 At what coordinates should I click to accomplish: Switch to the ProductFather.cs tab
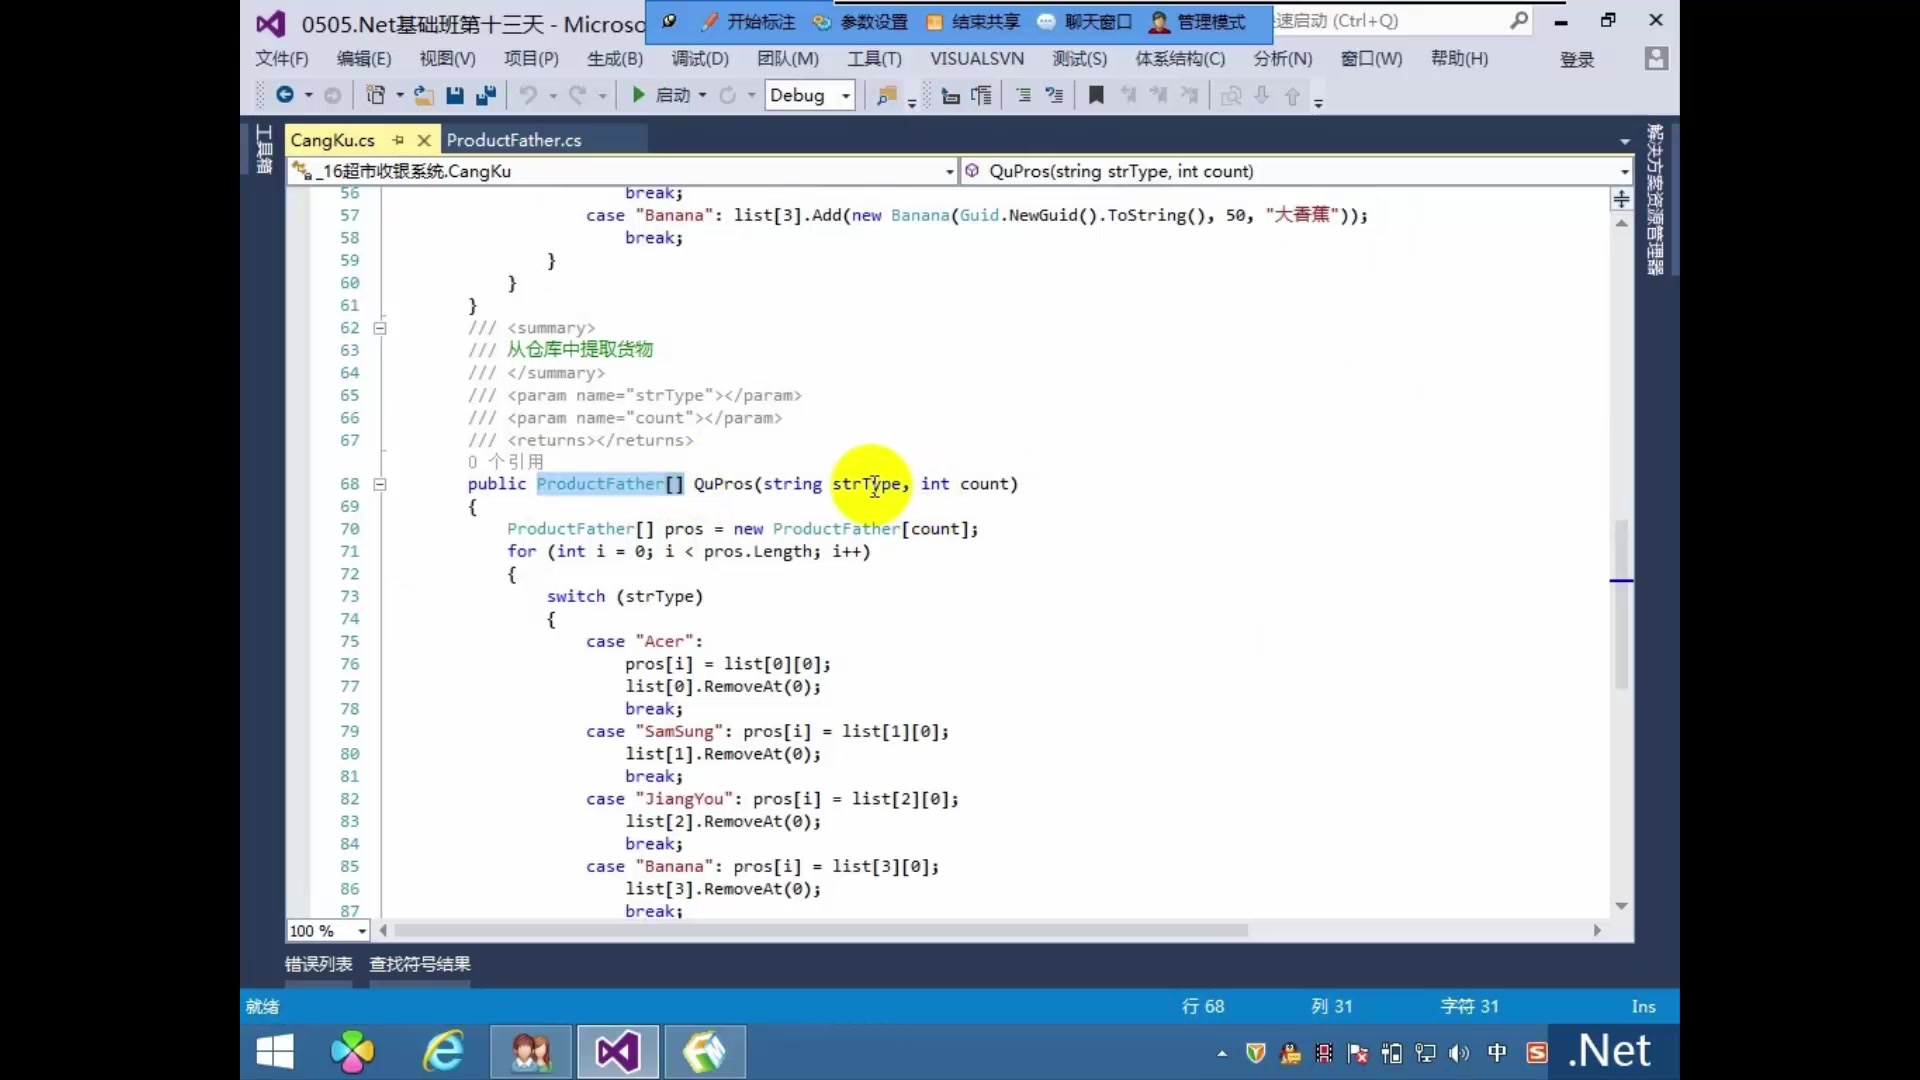[513, 140]
